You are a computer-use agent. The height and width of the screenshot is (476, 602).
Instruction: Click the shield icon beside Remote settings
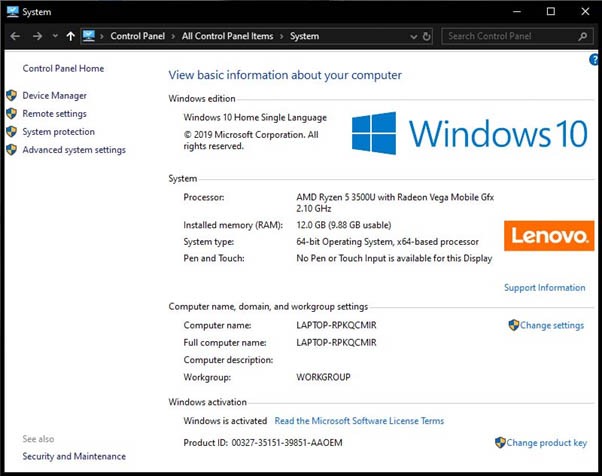[12, 113]
